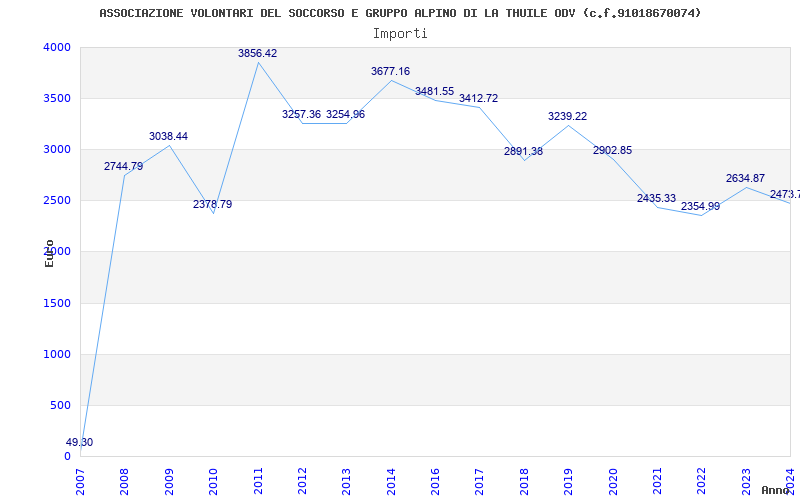Select the 49.30 data point label

[79, 443]
